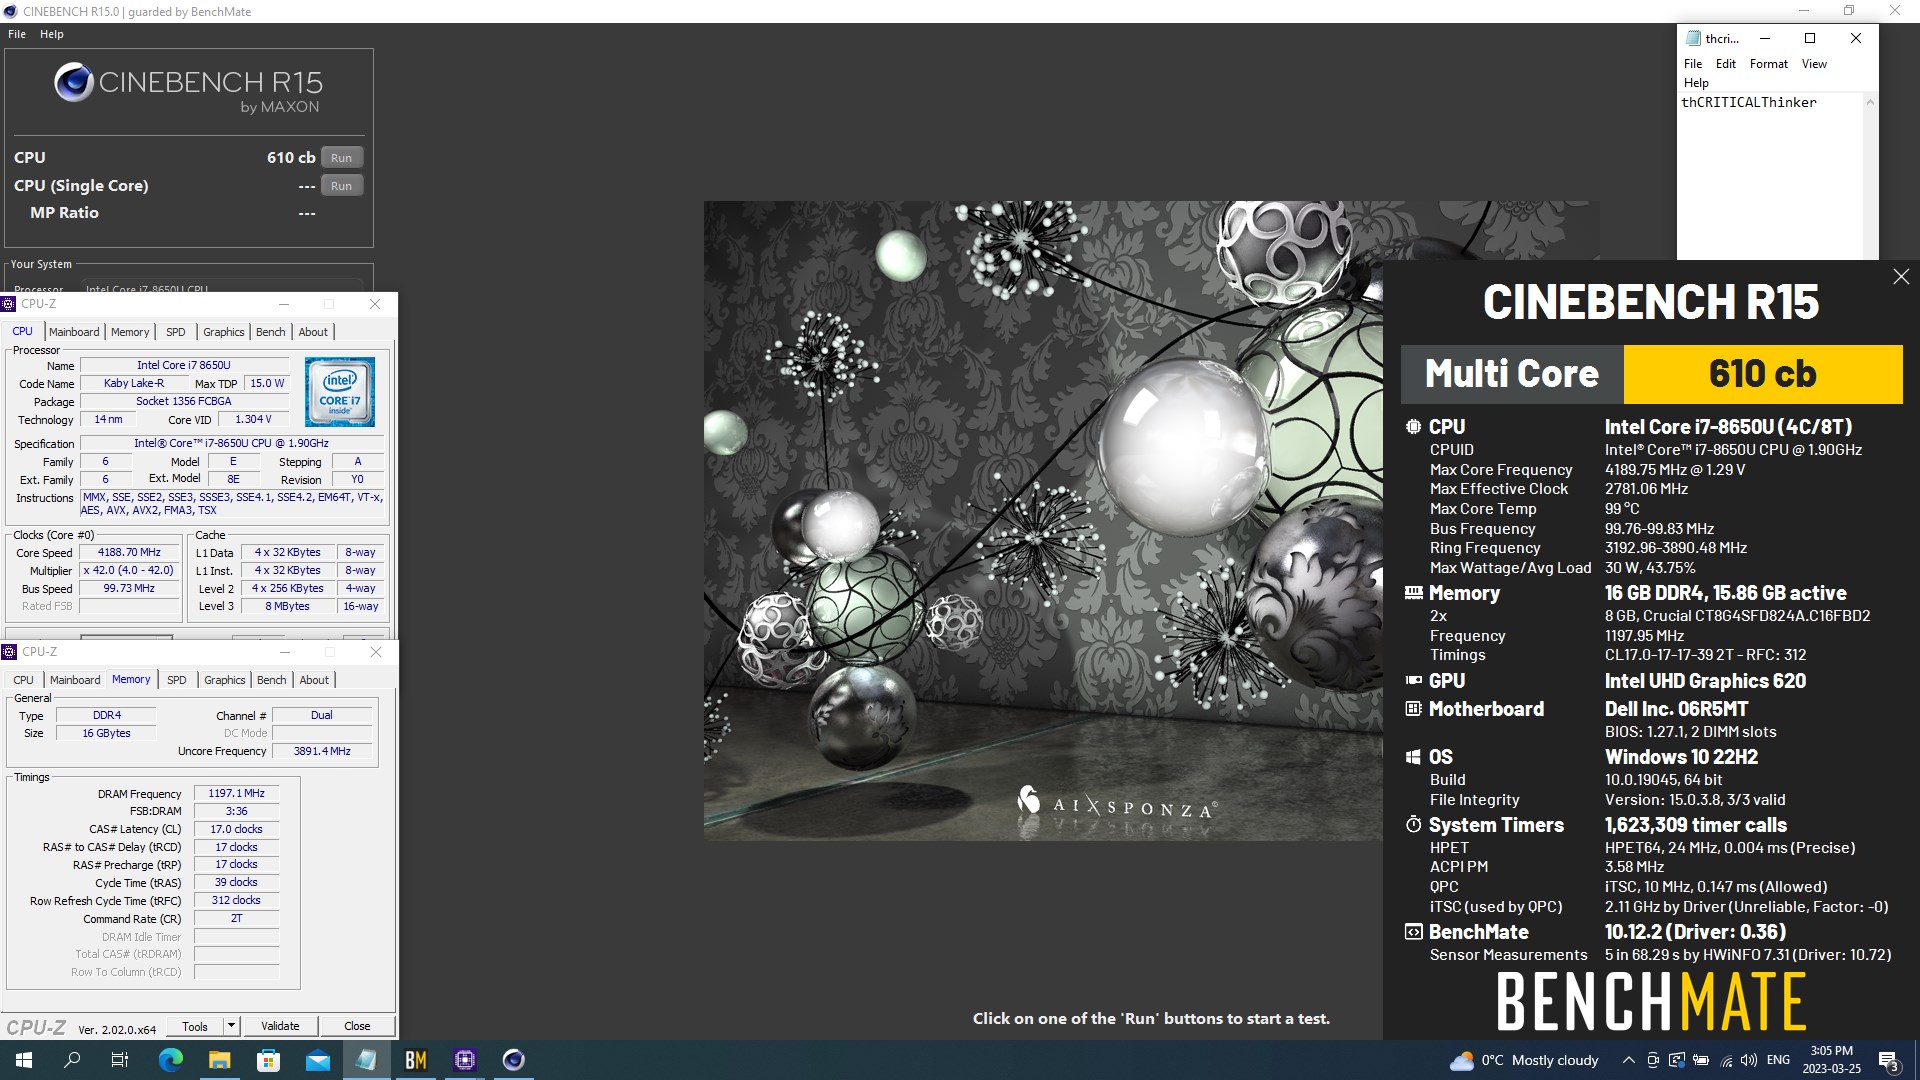Open the volume control in tray
The image size is (1920, 1080).
(1749, 1060)
